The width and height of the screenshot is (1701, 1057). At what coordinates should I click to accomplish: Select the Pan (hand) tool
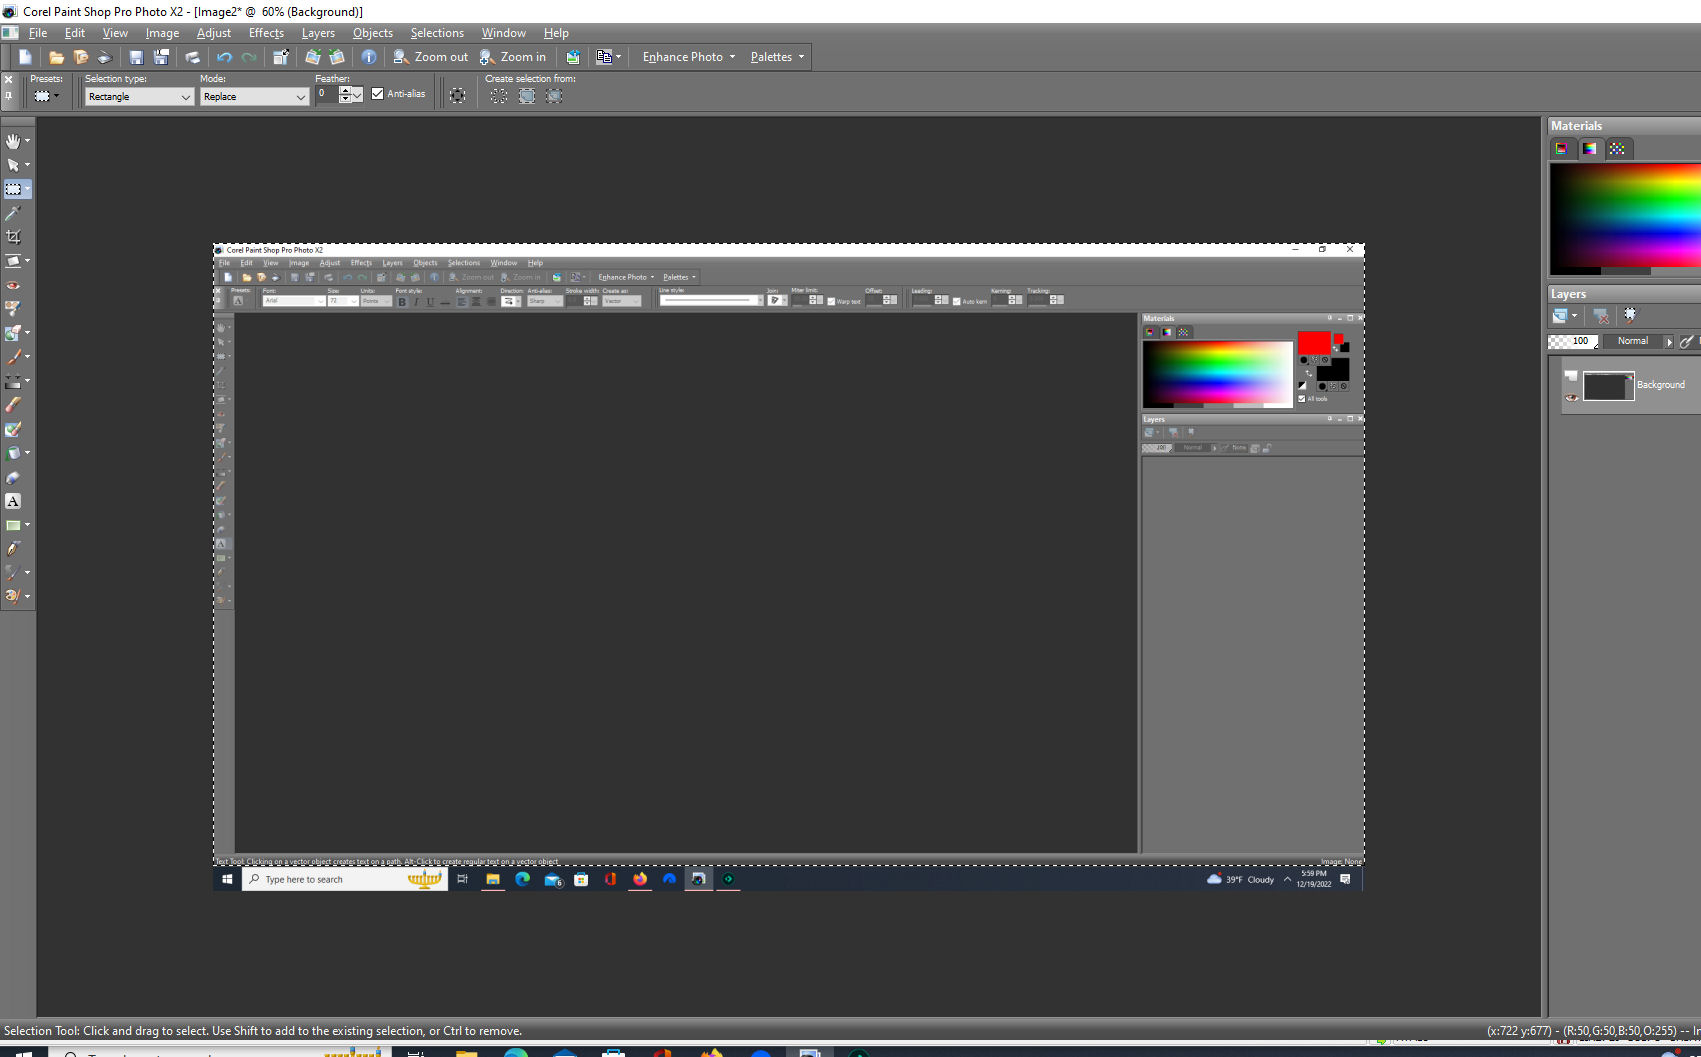tap(13, 141)
